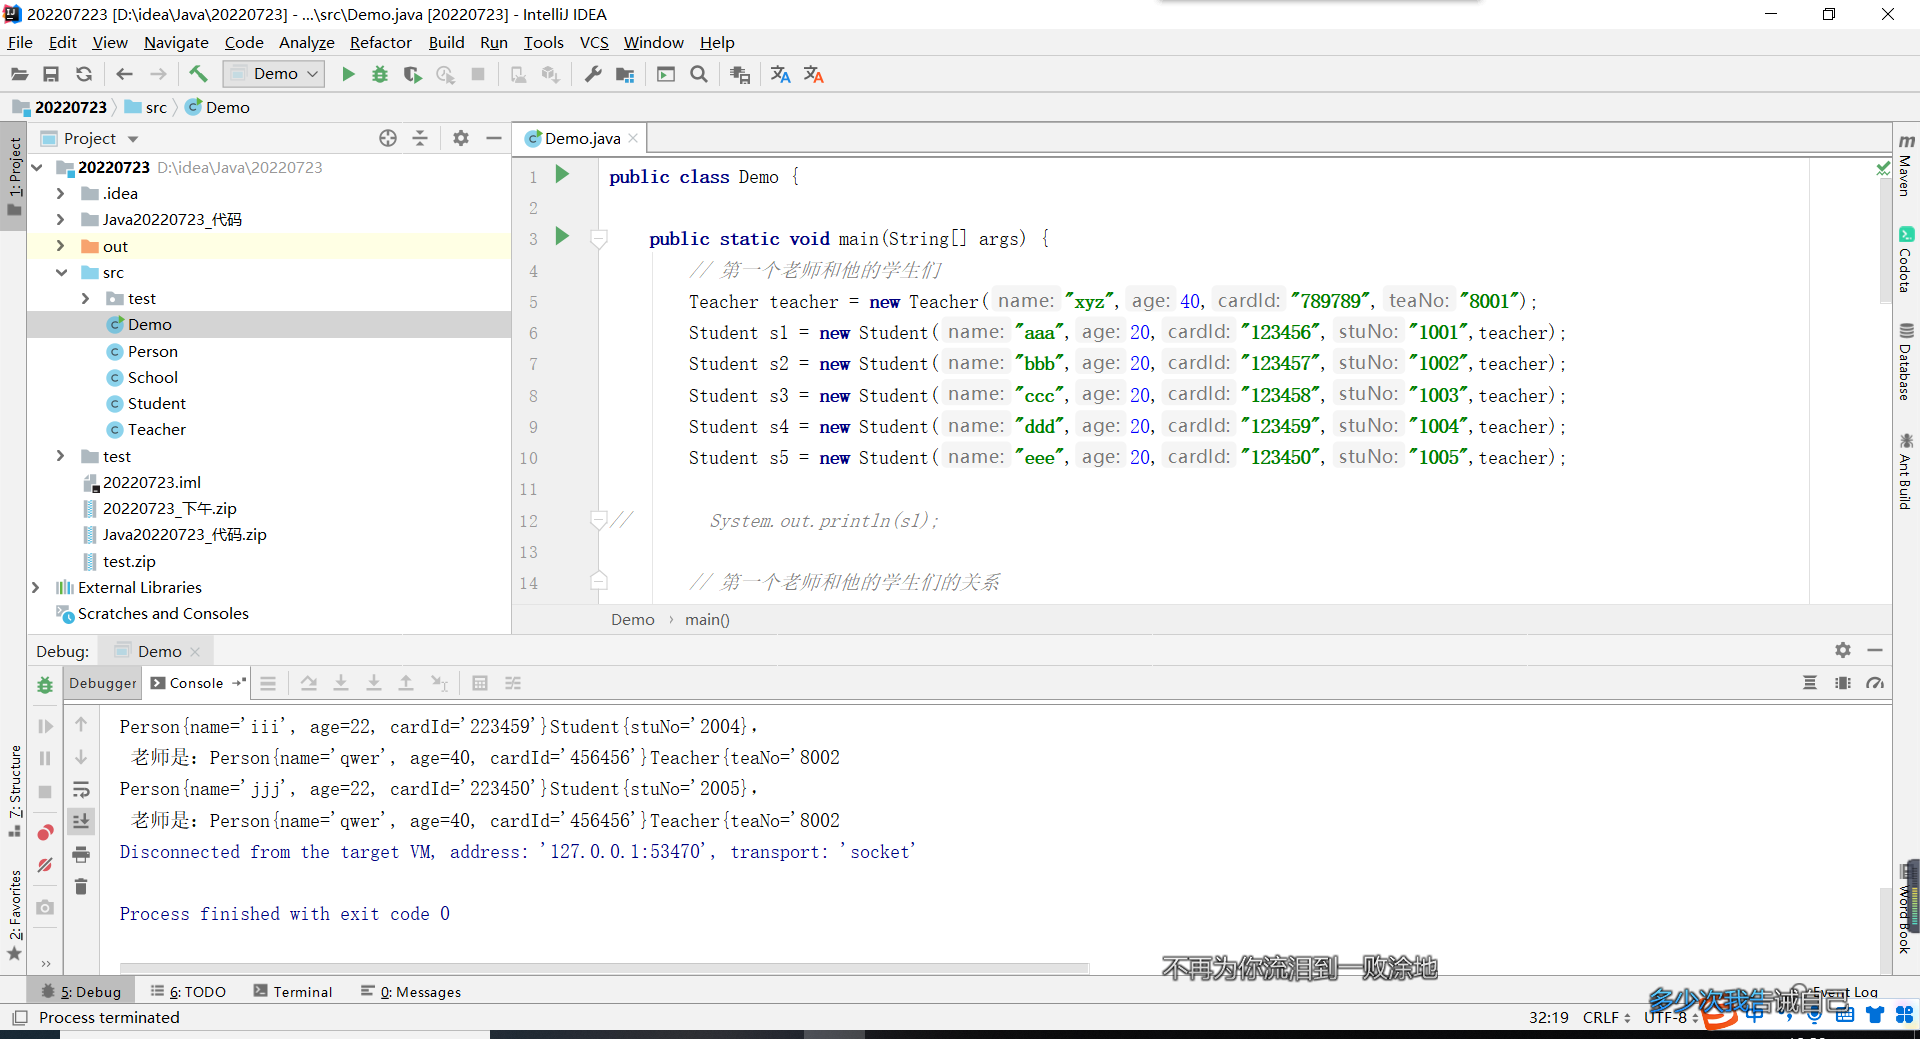
Task: Clear console output with the trash icon
Action: [81, 887]
